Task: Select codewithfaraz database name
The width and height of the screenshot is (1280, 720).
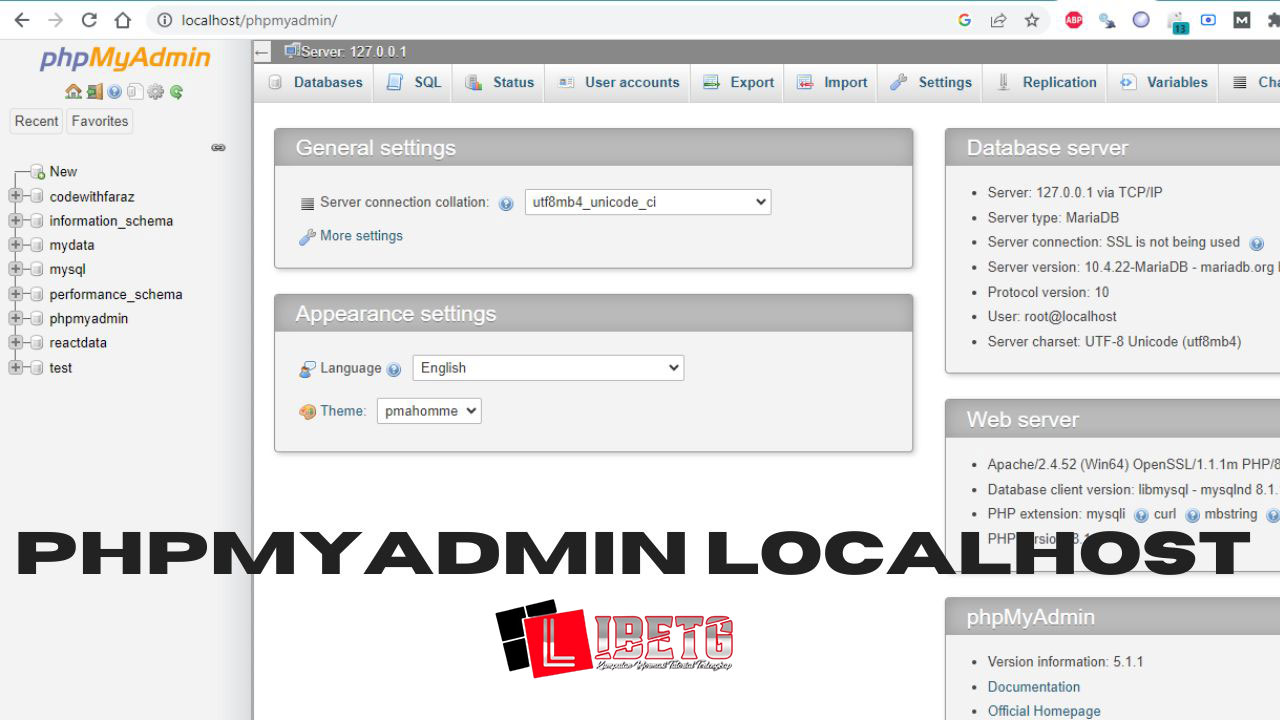Action: (x=92, y=197)
